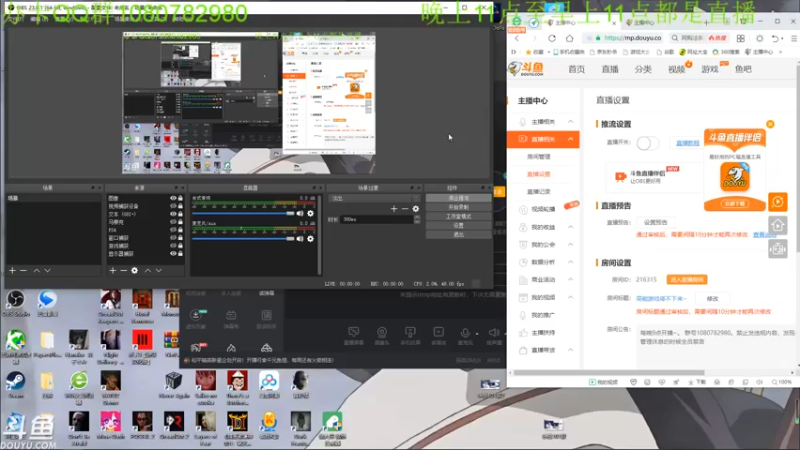Open 分类 in Douyu top navigation
Viewport: 800px width, 450px height.
[643, 69]
